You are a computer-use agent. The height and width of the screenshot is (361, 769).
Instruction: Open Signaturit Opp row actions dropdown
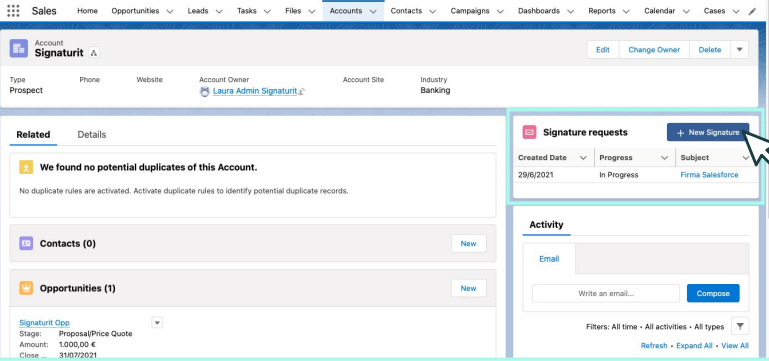(157, 323)
